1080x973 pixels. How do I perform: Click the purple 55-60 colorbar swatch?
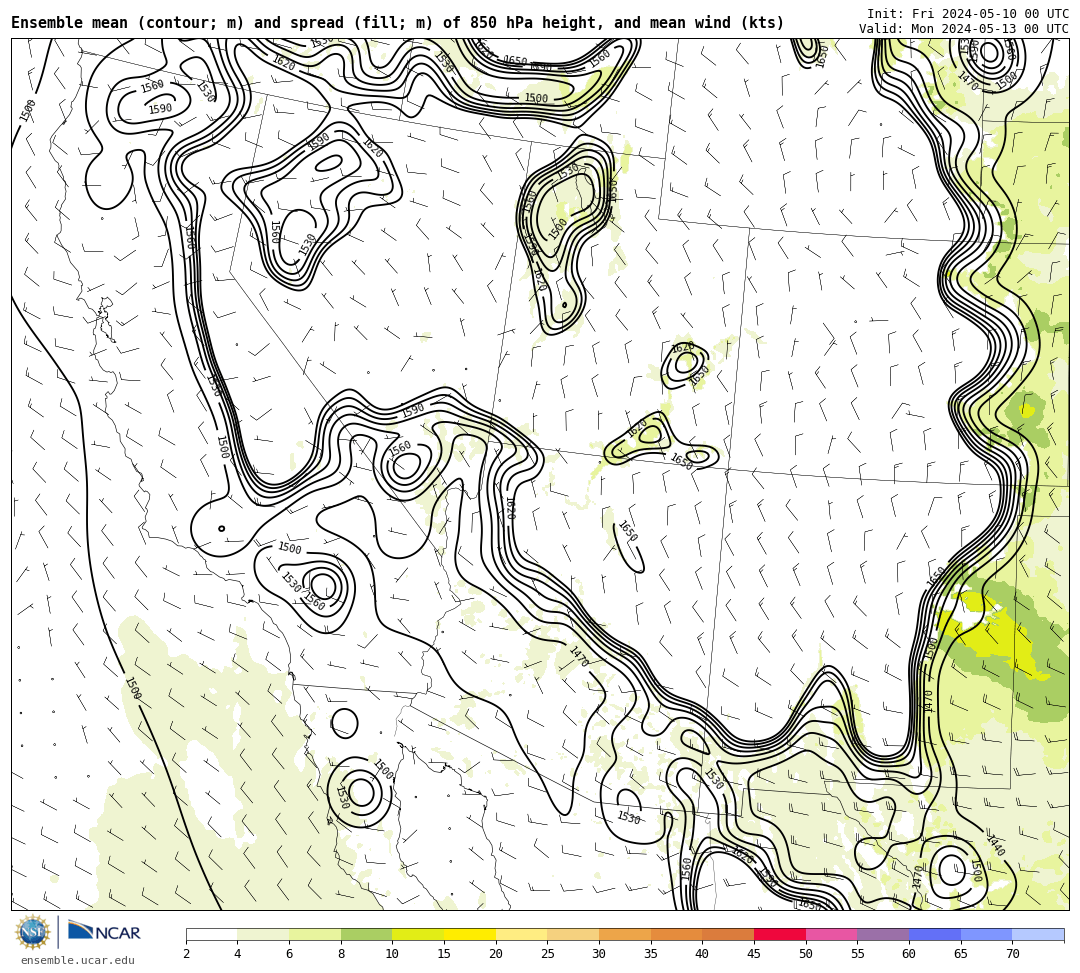click(883, 934)
